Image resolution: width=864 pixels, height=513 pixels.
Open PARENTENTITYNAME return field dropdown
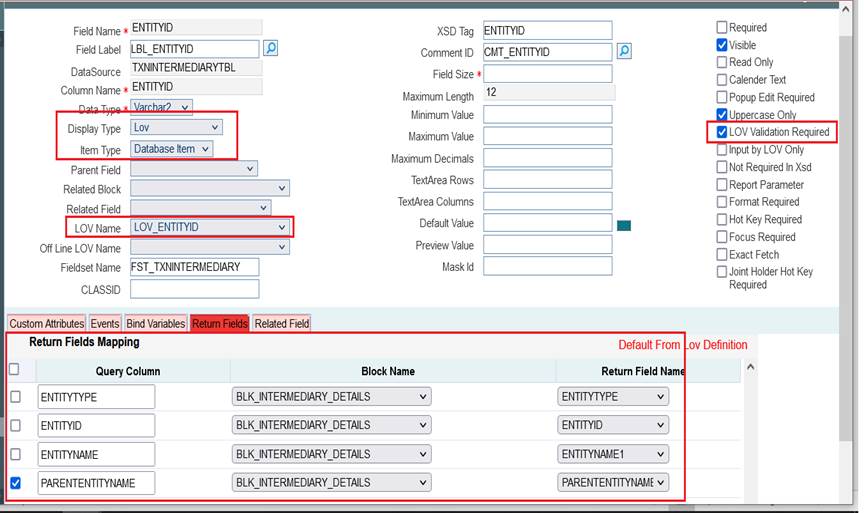pos(613,483)
